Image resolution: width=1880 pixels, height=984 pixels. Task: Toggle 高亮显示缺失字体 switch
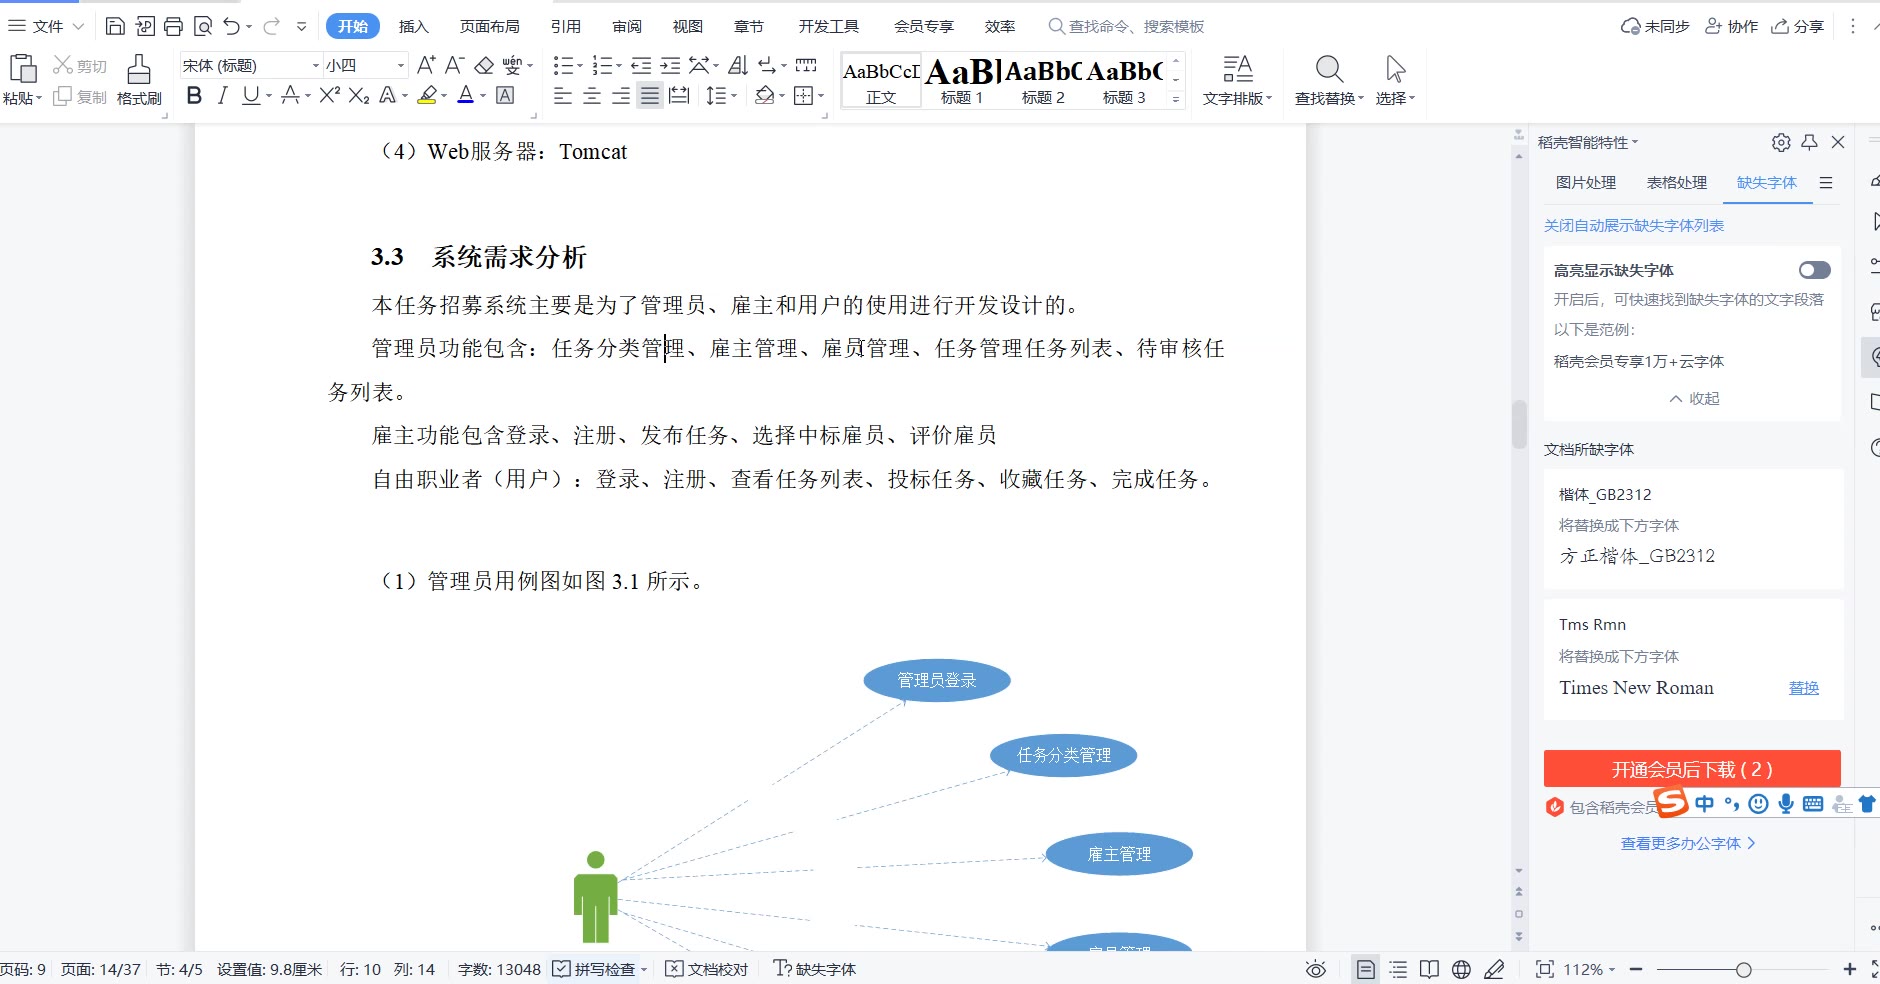coord(1814,270)
